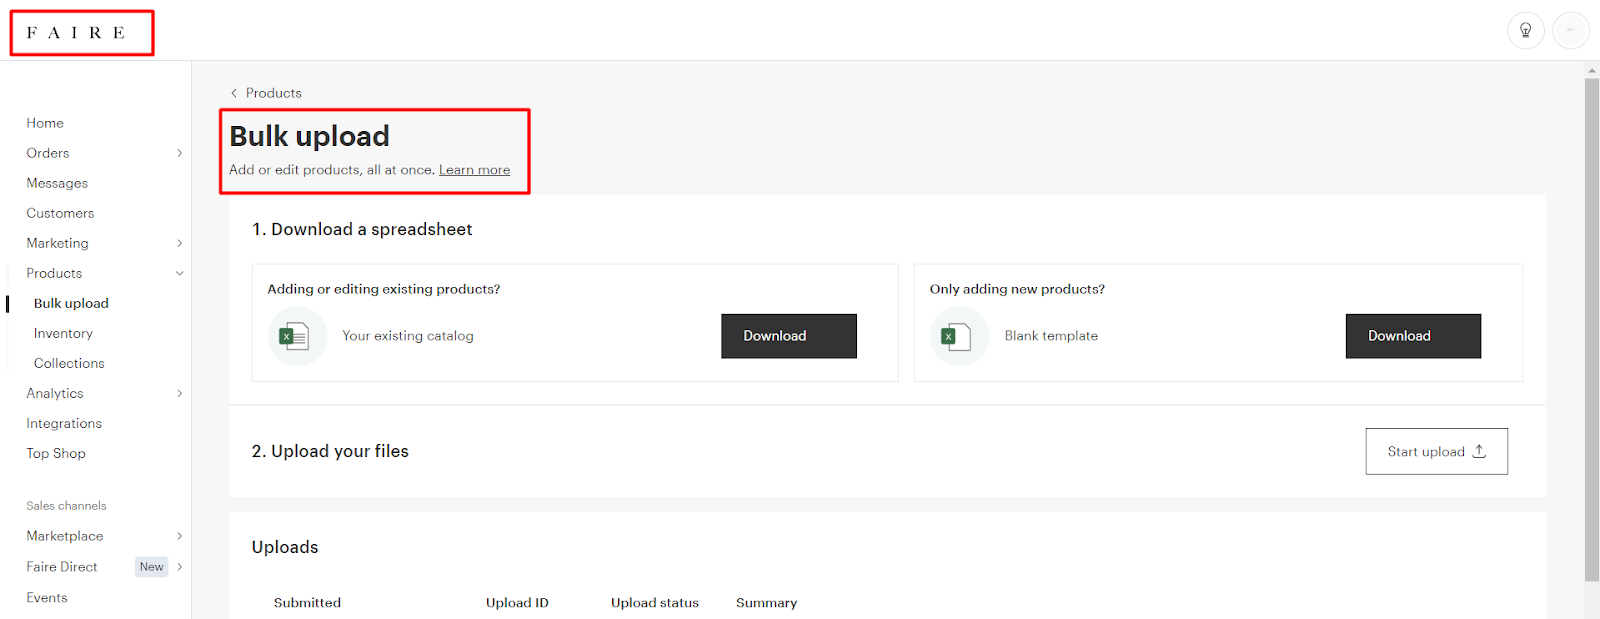Download your existing catalog
The height and width of the screenshot is (619, 1600).
click(789, 336)
